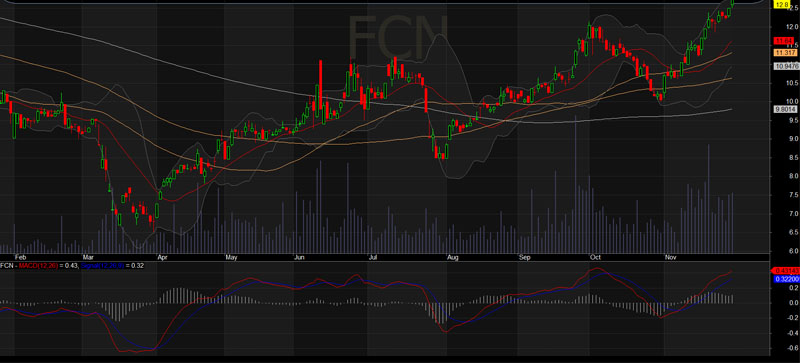Click the Apr label on the time axis
Image resolution: width=800 pixels, height=363 pixels.
click(163, 258)
